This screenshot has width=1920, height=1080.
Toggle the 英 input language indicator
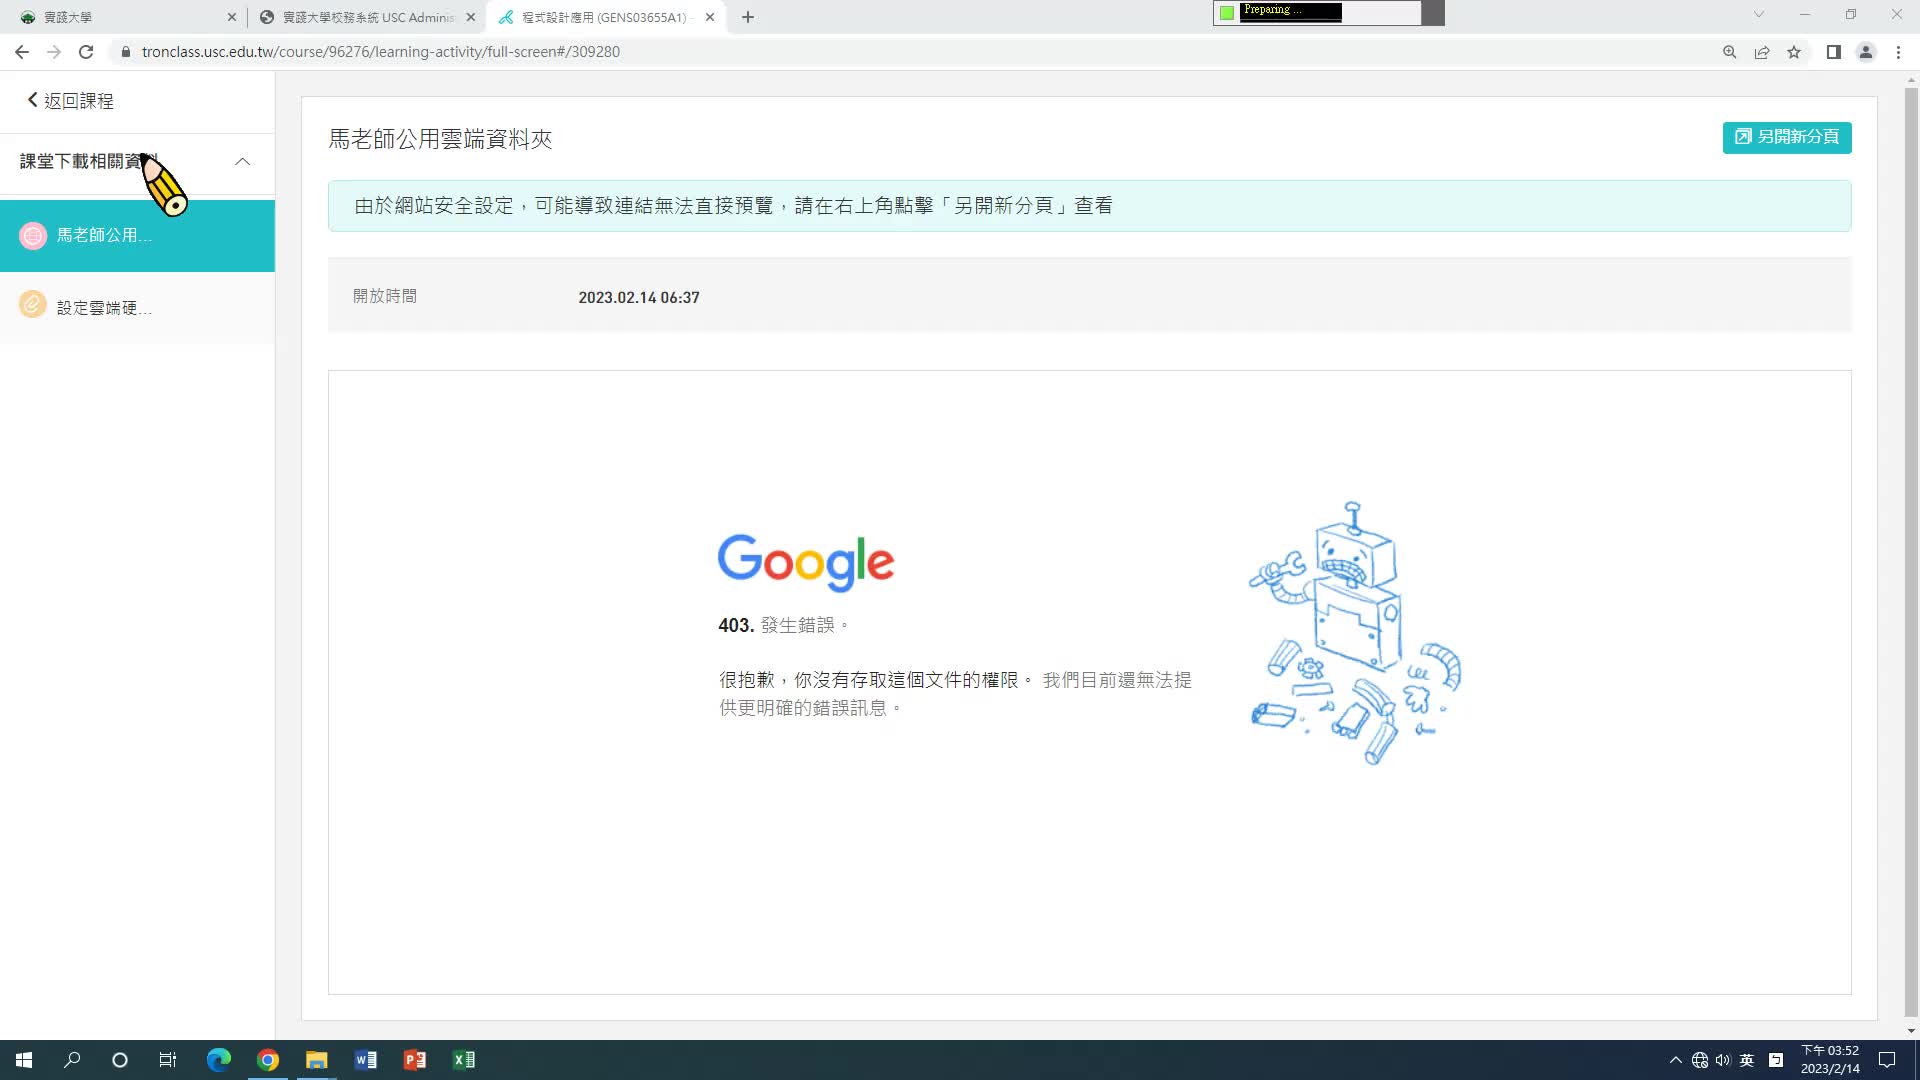pos(1746,1060)
